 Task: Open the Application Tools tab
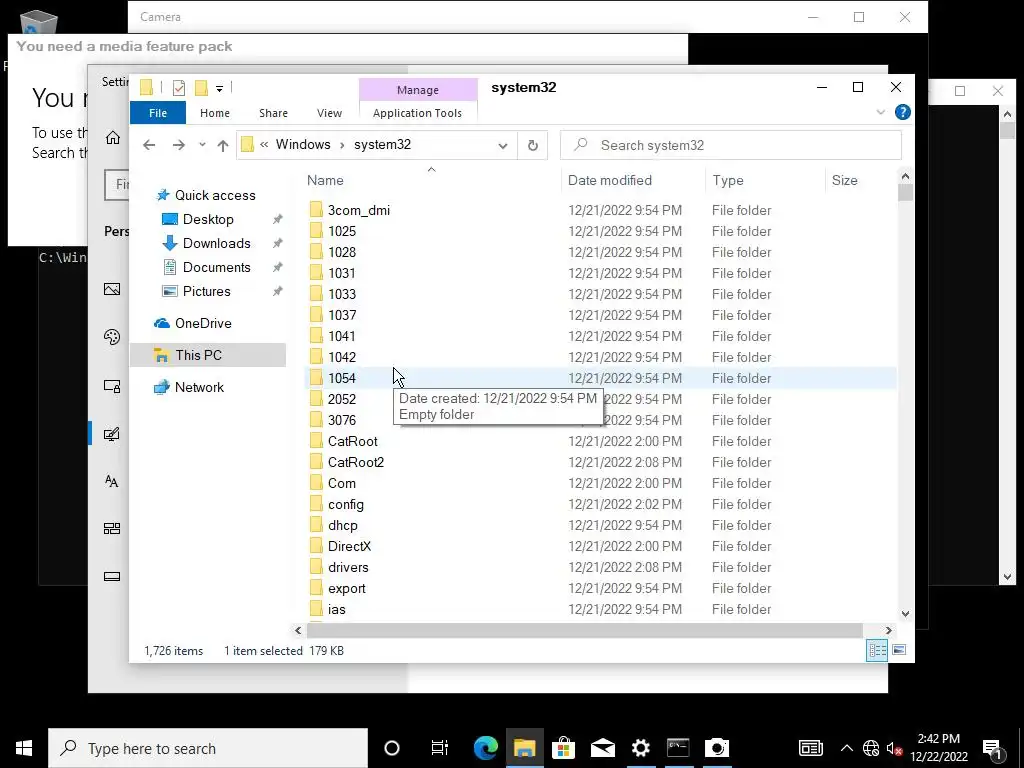(x=417, y=113)
